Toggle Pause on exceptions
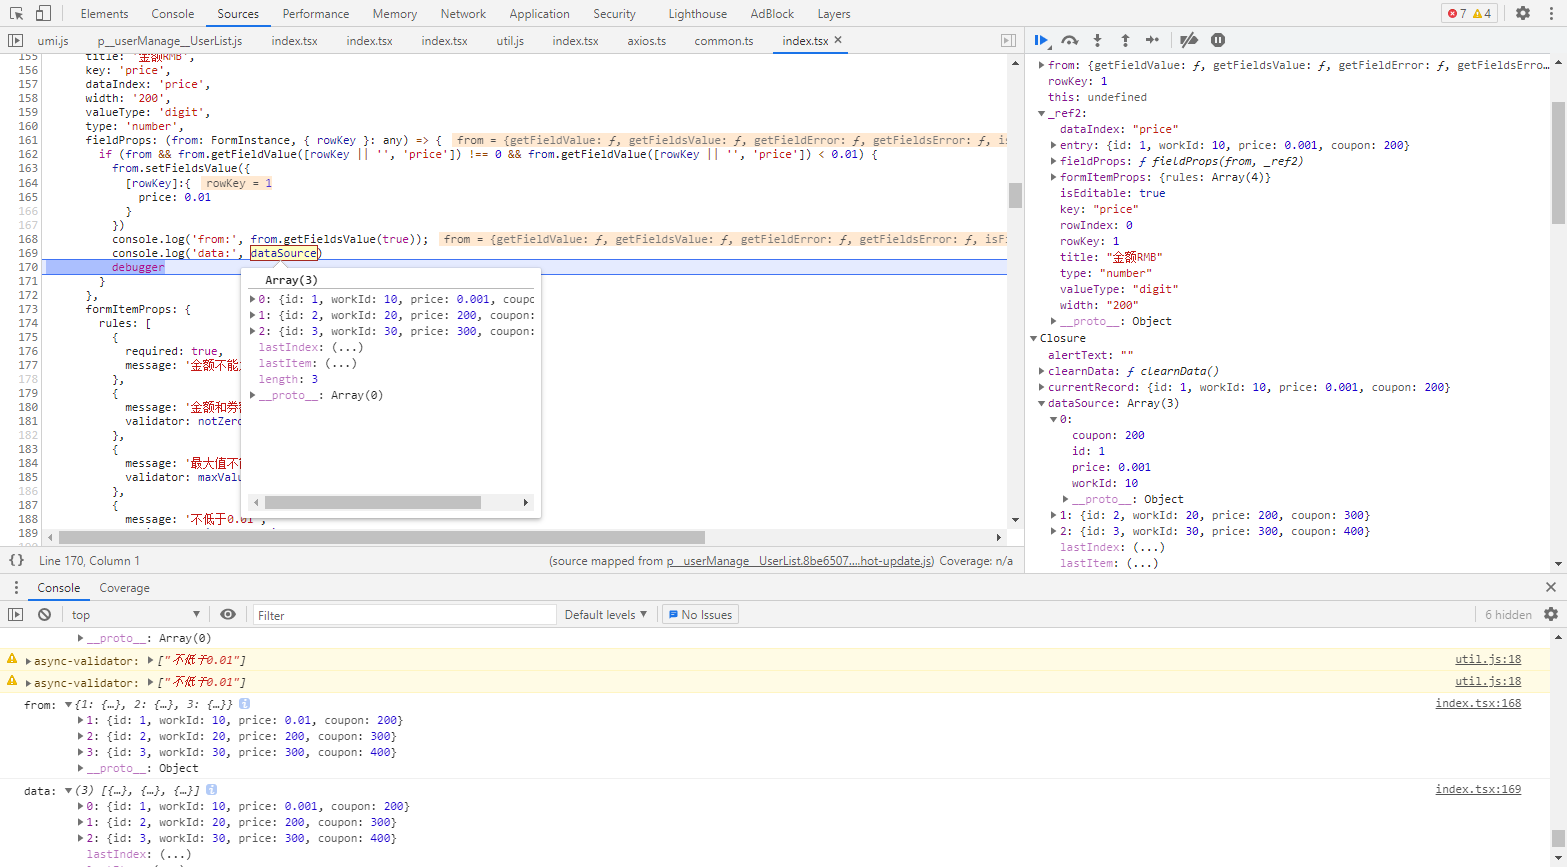1567x867 pixels. 1217,40
